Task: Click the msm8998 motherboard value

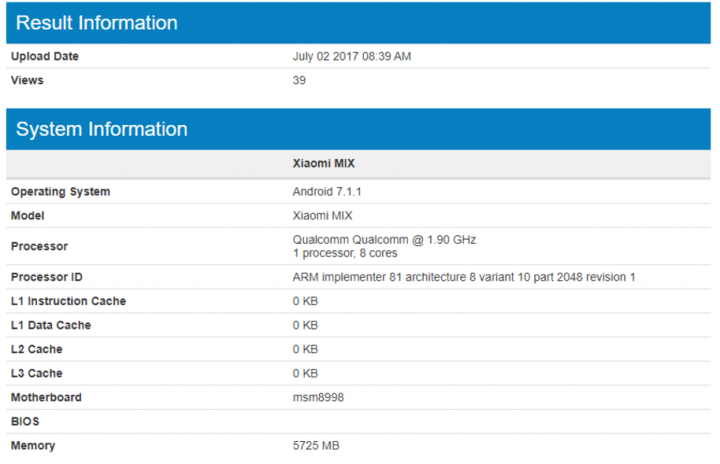Action: [318, 397]
